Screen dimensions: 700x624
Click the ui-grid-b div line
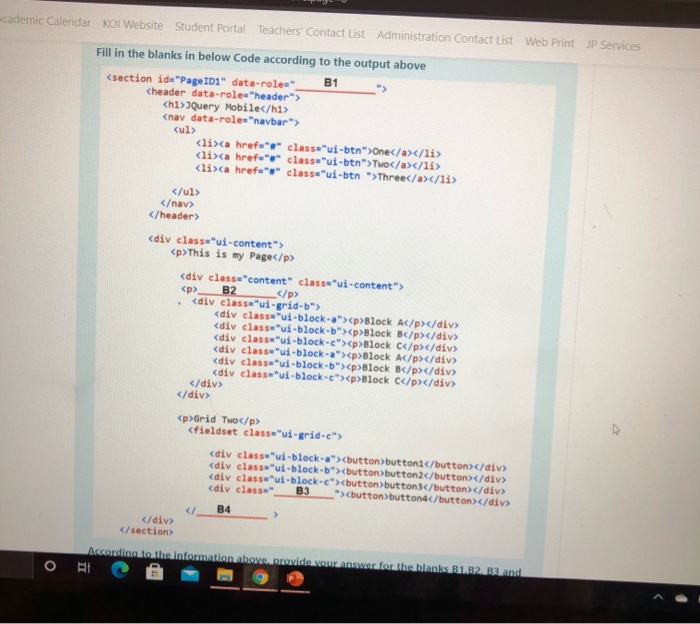[x=256, y=304]
